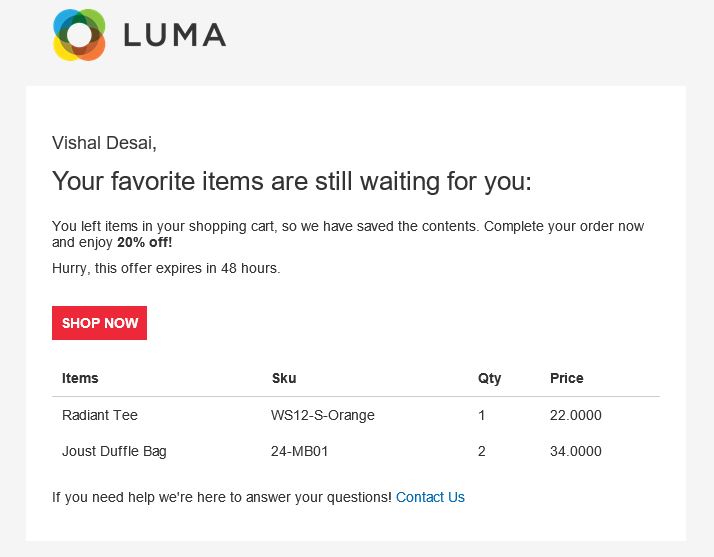
Task: Click the Qty column header
Action: [489, 378]
